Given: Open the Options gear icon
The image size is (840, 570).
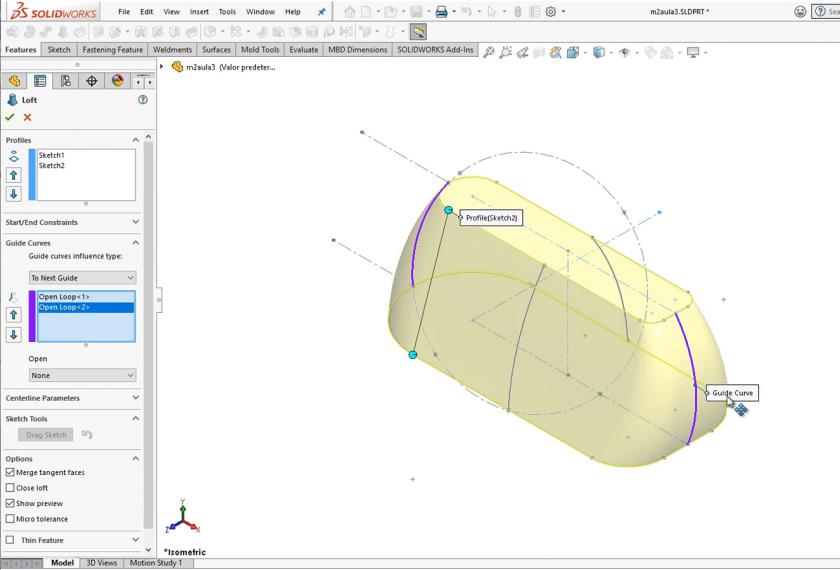Looking at the screenshot, I should (x=550, y=12).
